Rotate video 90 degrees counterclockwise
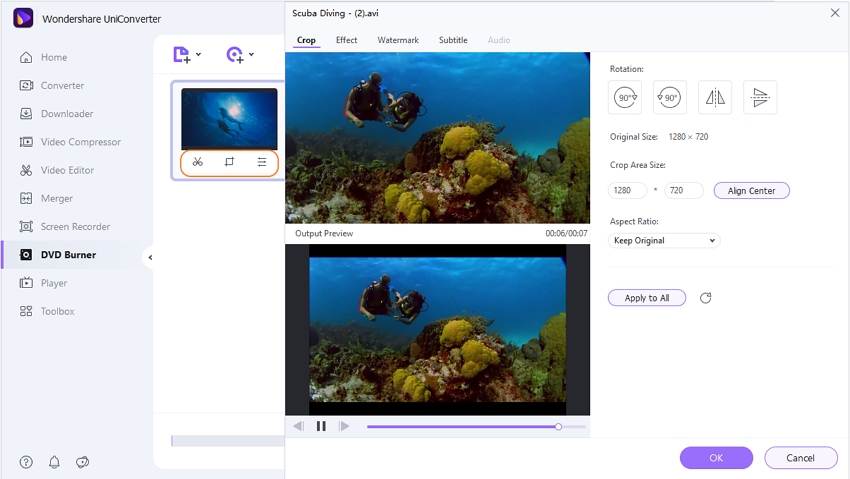850x479 pixels. click(x=669, y=98)
